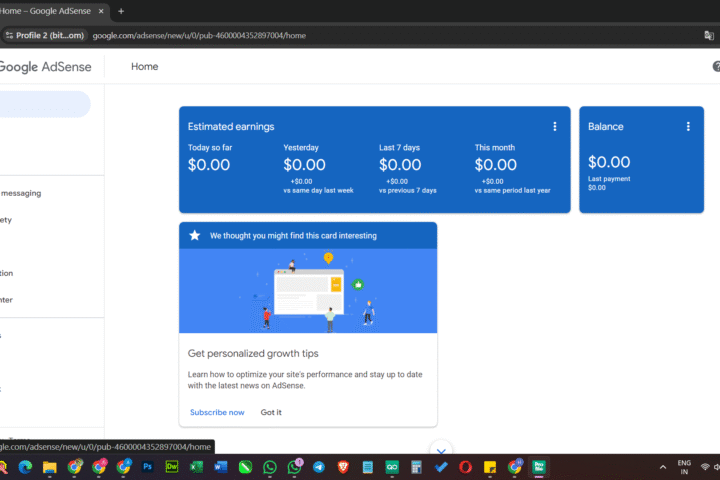Show hidden system tray icons
Image resolution: width=720 pixels, height=480 pixels.
(x=663, y=467)
